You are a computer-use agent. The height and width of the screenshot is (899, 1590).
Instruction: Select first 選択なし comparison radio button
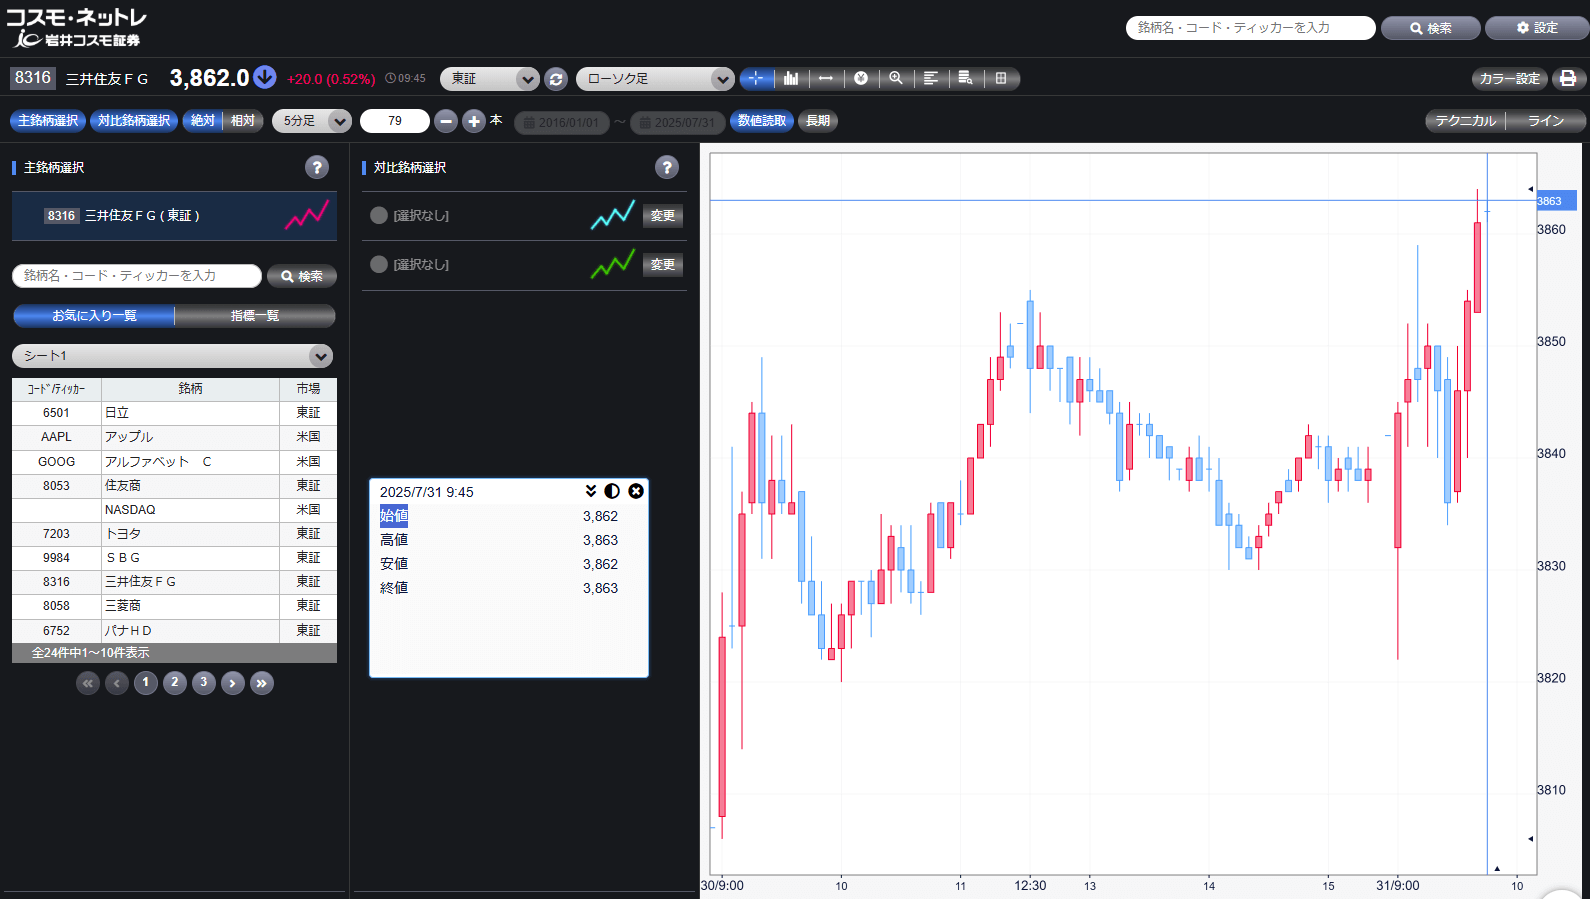point(379,215)
